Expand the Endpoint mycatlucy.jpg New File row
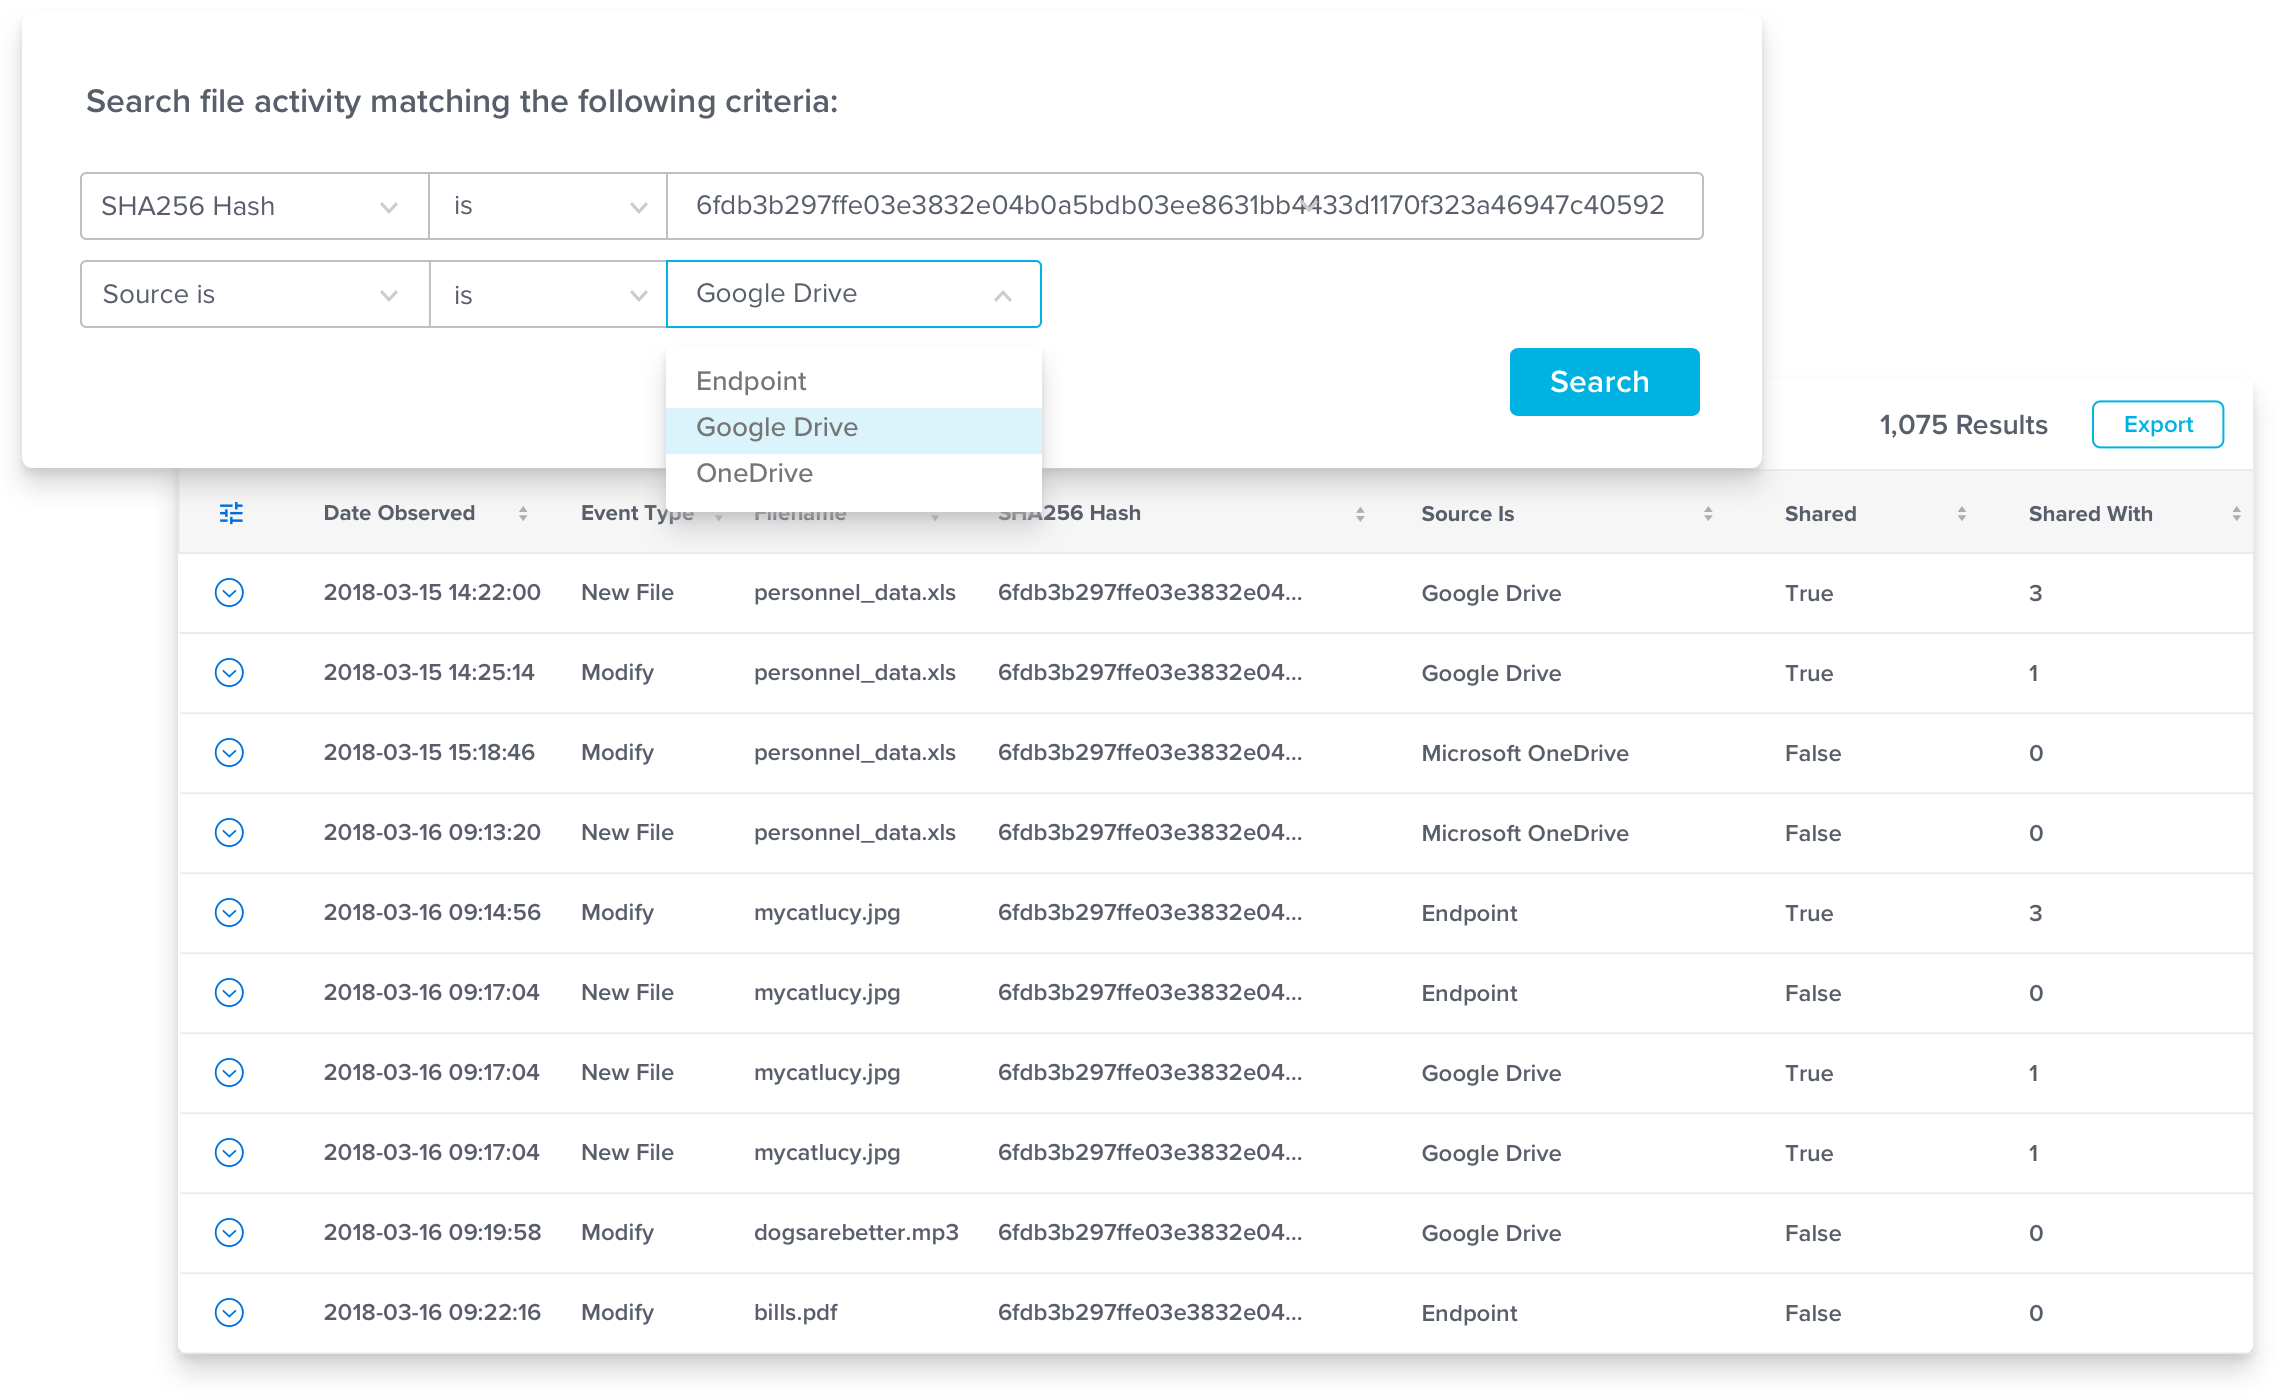 coord(229,993)
